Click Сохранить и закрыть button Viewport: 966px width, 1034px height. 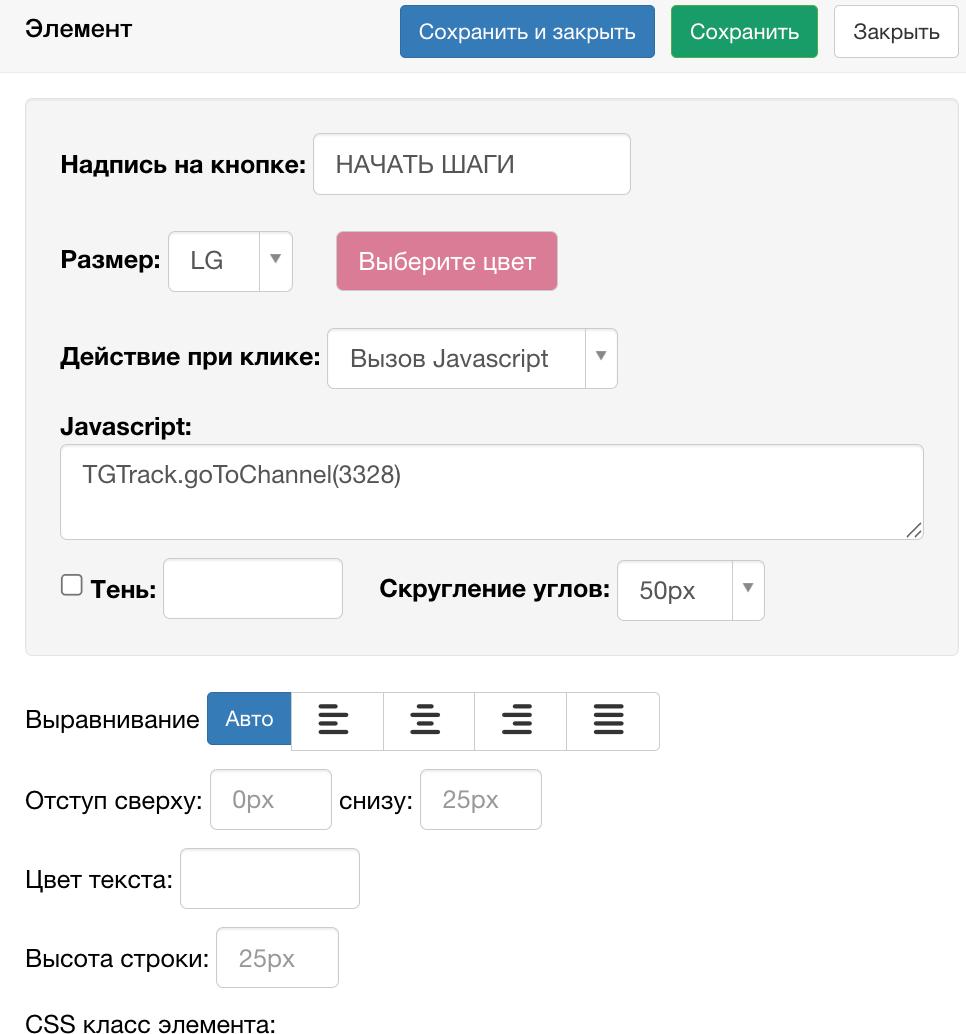tap(527, 31)
